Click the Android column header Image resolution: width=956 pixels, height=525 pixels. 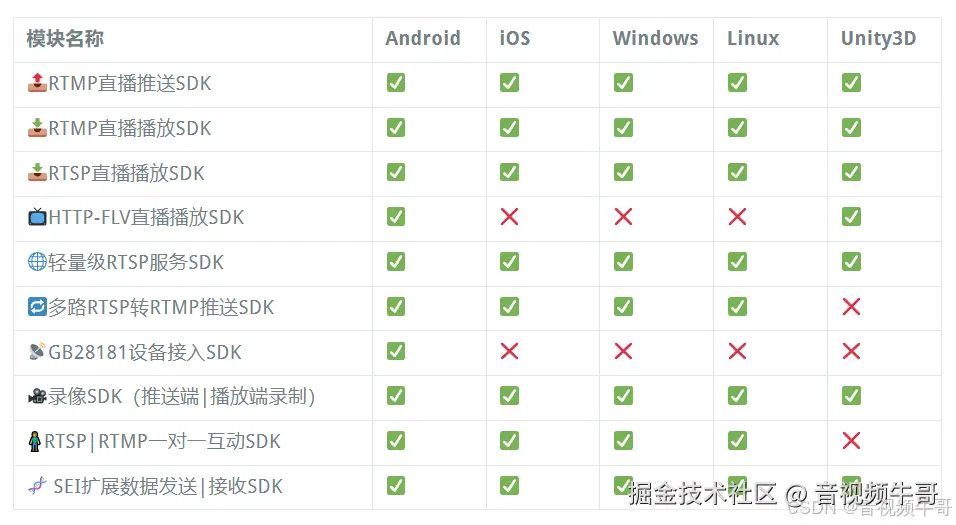[423, 38]
